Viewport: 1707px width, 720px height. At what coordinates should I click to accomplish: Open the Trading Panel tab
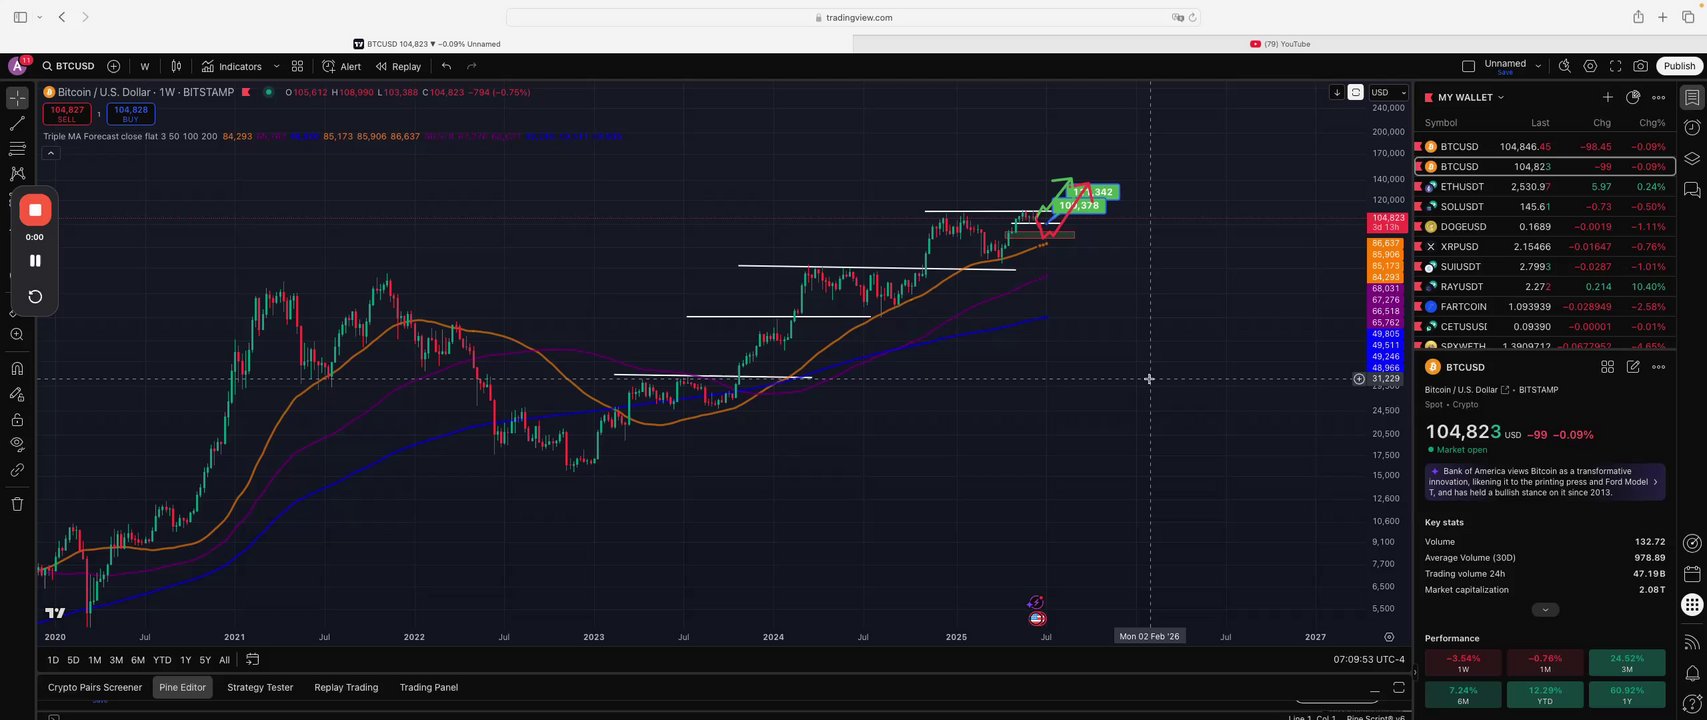point(429,687)
